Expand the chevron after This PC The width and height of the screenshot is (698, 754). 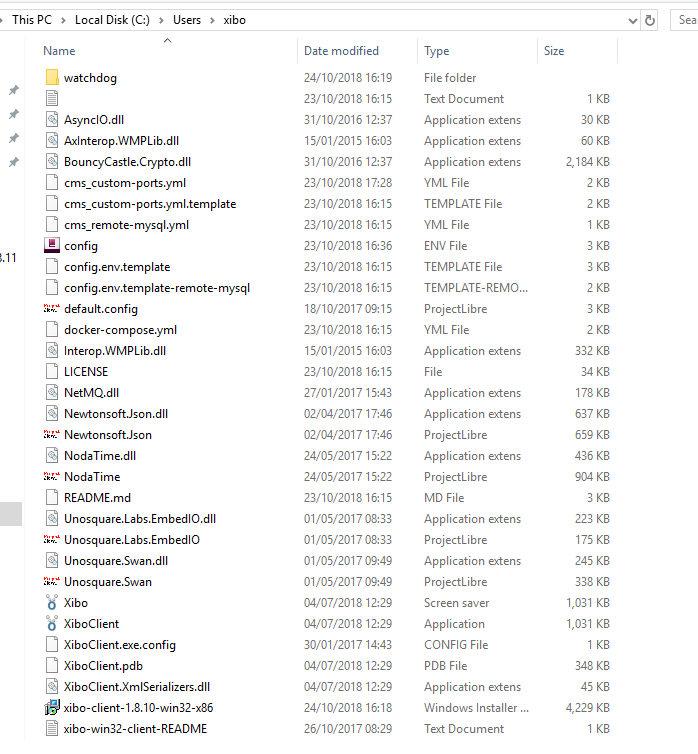[x=63, y=20]
